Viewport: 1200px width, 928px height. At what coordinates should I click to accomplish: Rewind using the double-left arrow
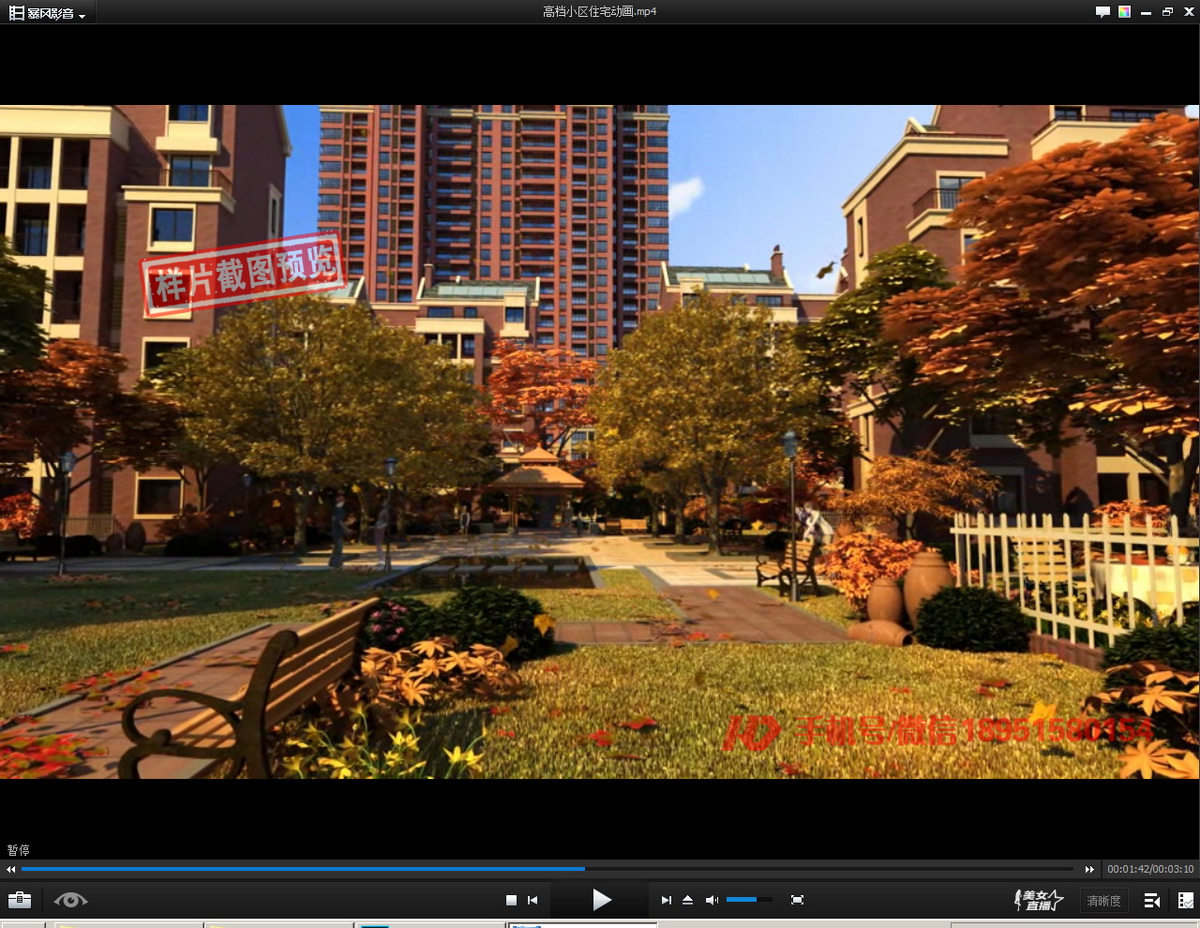[11, 870]
